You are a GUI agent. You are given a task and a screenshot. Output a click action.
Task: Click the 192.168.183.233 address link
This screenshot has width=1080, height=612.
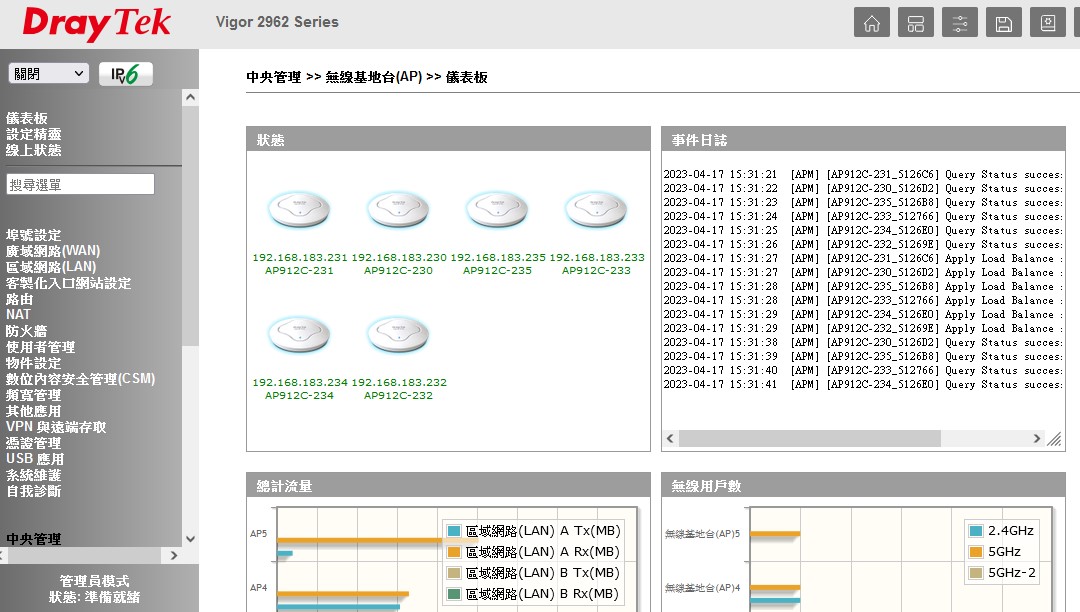pyautogui.click(x=596, y=257)
